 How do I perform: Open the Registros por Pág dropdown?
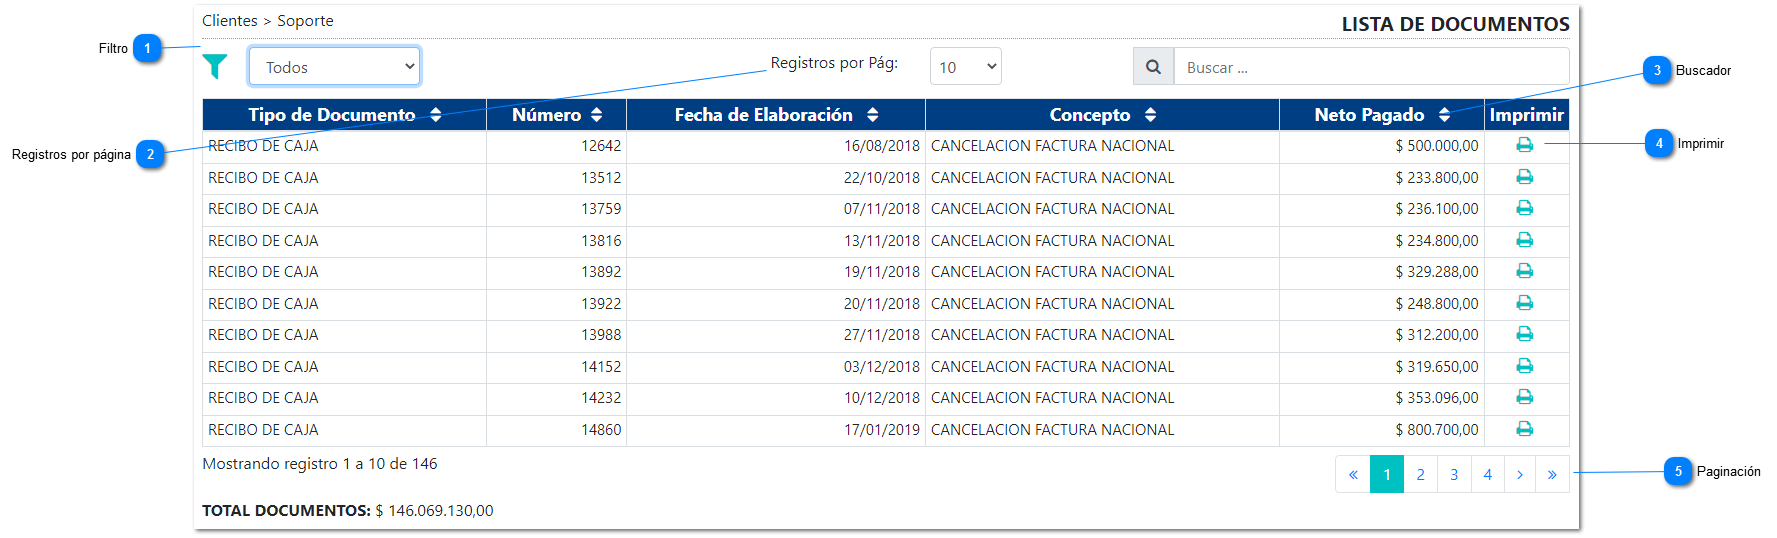pyautogui.click(x=965, y=67)
